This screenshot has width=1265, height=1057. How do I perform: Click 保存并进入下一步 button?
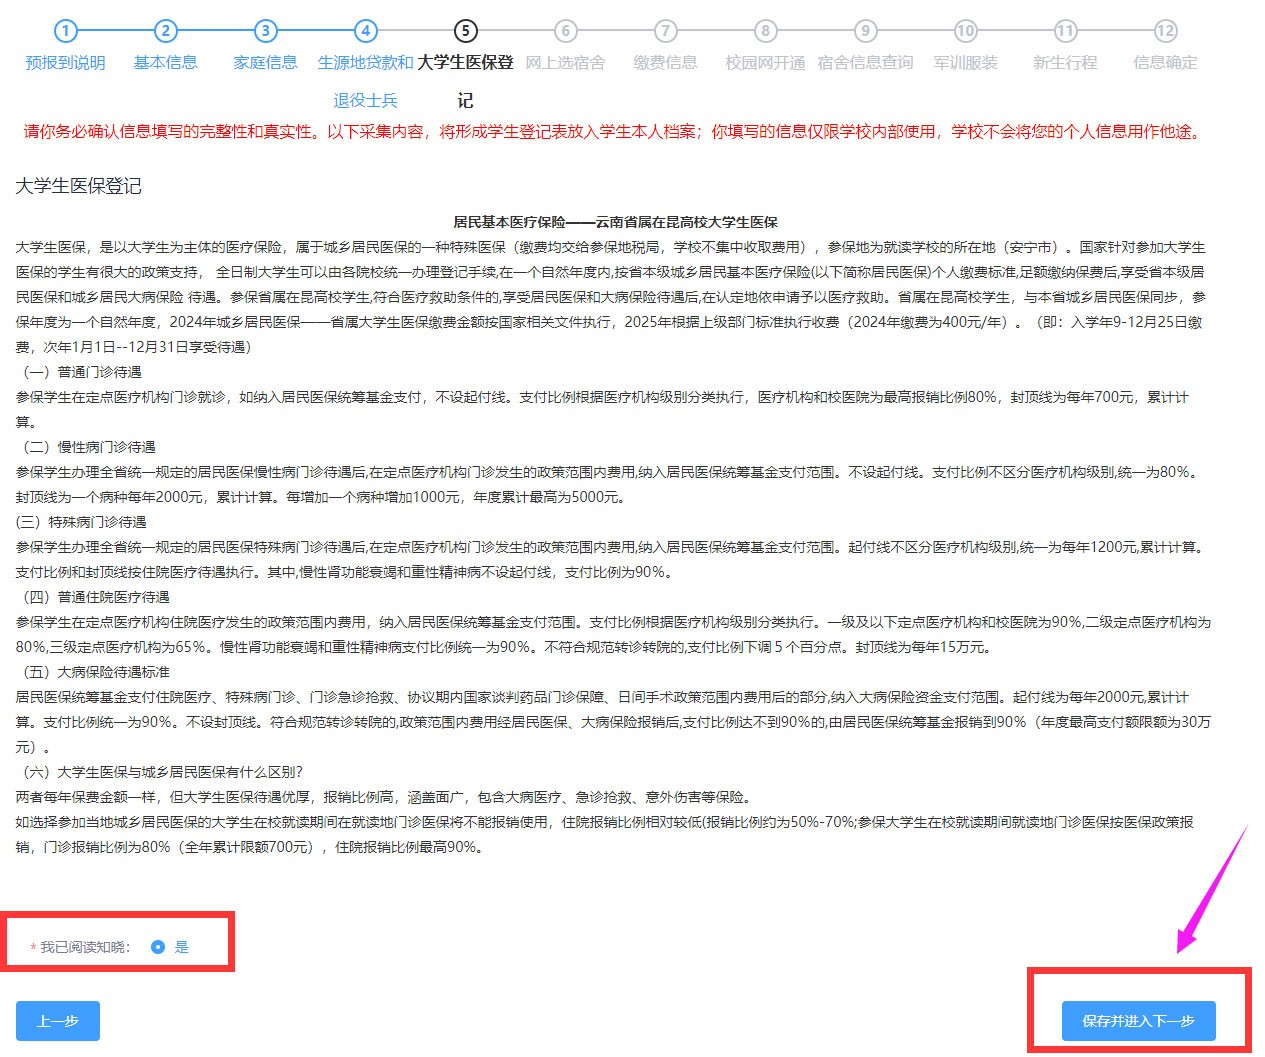tap(1138, 1021)
